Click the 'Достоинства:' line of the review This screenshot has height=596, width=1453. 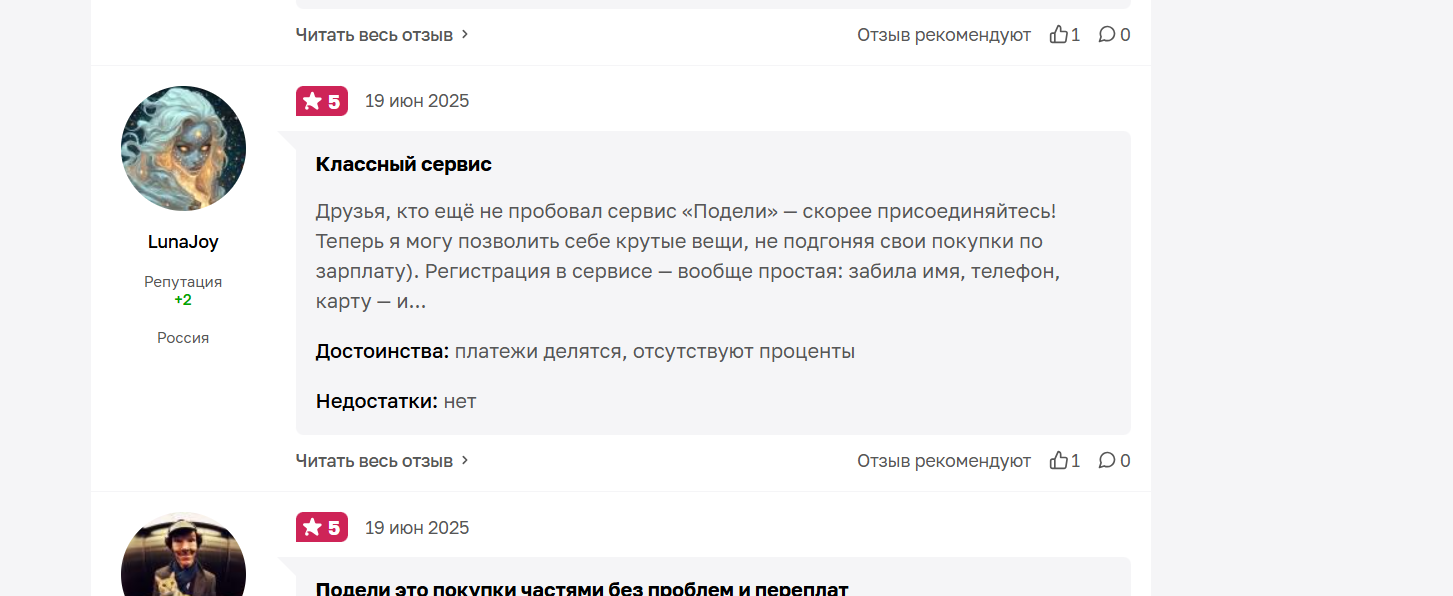(x=585, y=352)
